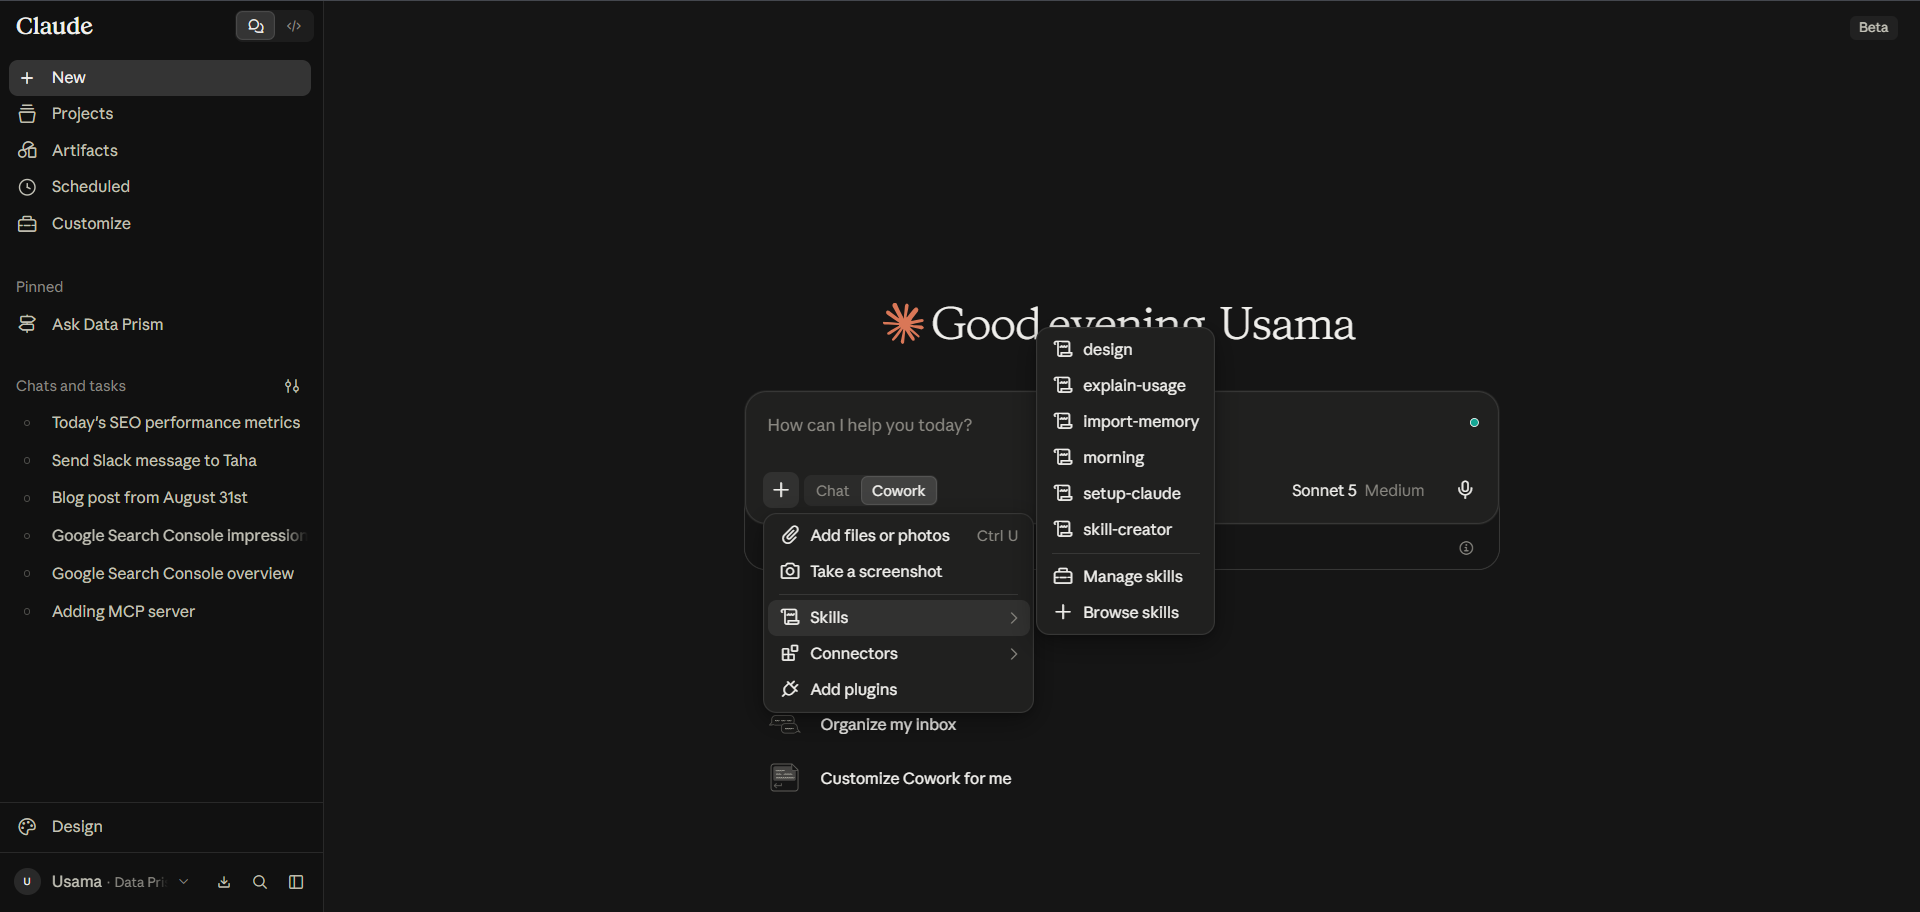
Task: Start voice input with the microphone icon
Action: [x=1465, y=490]
